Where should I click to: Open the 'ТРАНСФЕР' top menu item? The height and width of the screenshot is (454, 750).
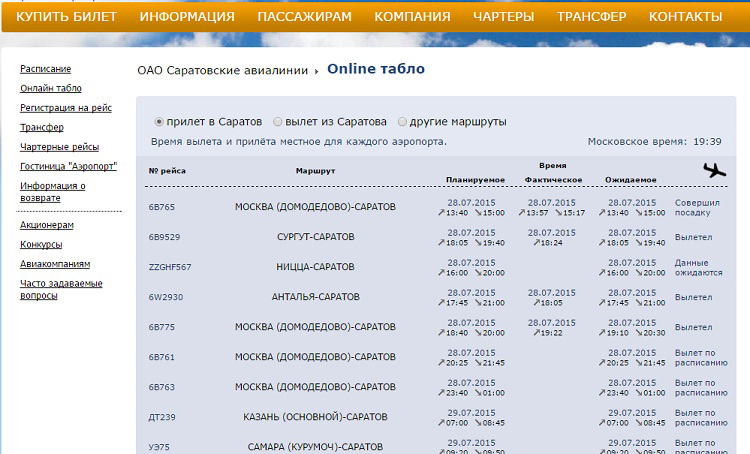(x=591, y=17)
